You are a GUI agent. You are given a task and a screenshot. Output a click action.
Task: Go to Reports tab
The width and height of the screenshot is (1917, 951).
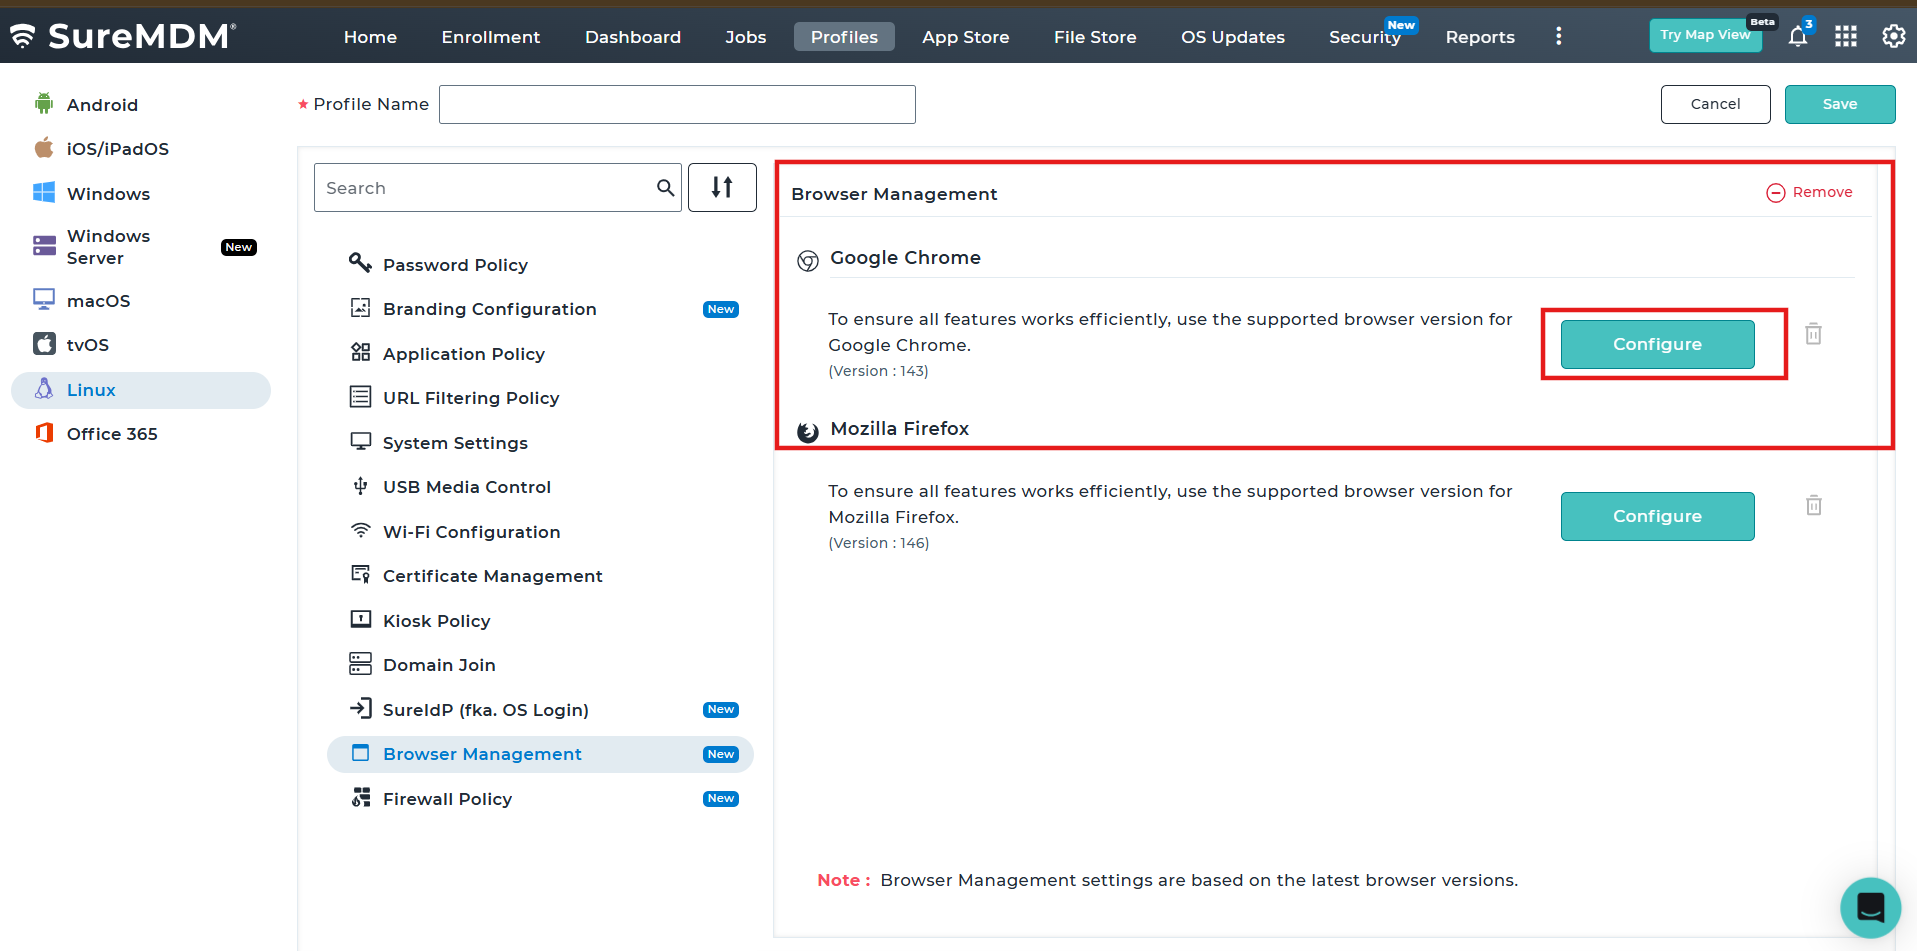click(1480, 37)
